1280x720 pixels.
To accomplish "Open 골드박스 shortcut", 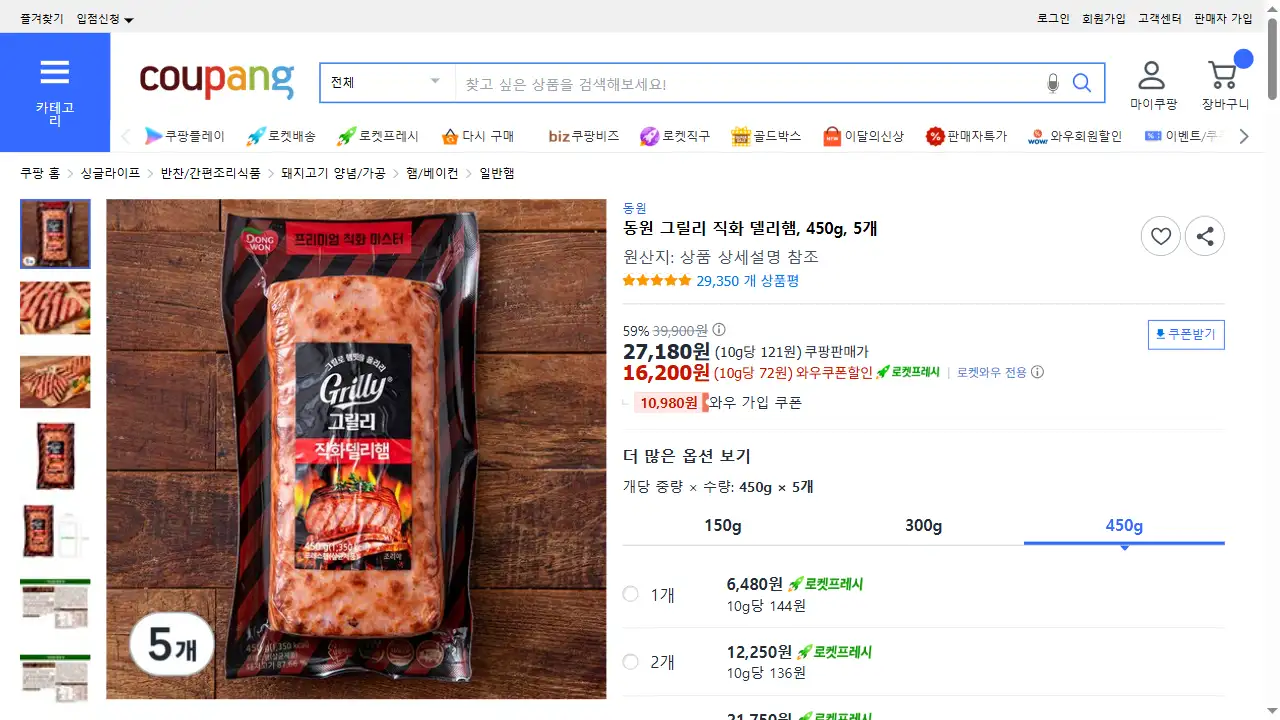I will coord(766,136).
